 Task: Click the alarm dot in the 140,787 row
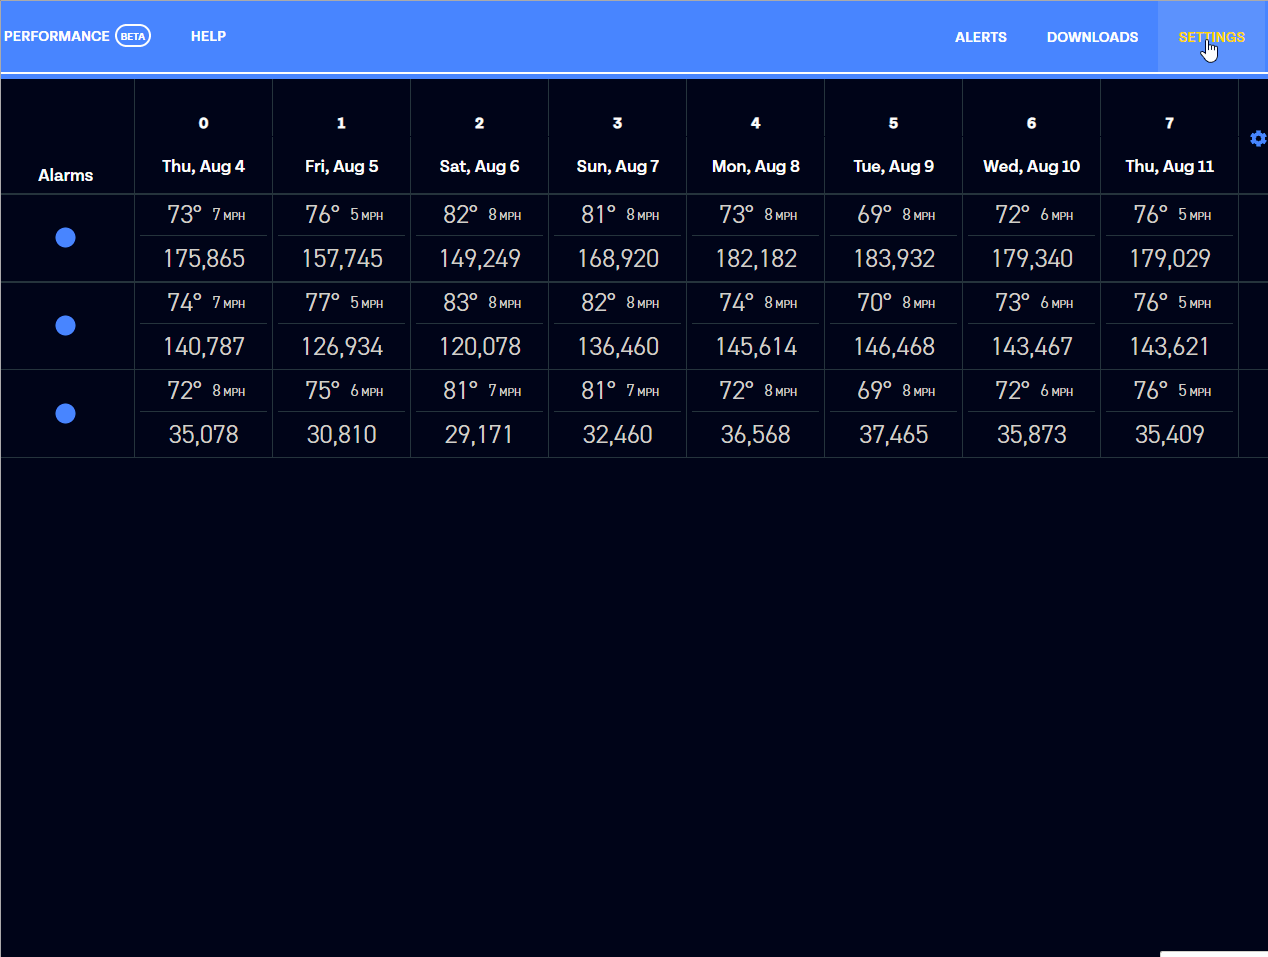coord(66,326)
